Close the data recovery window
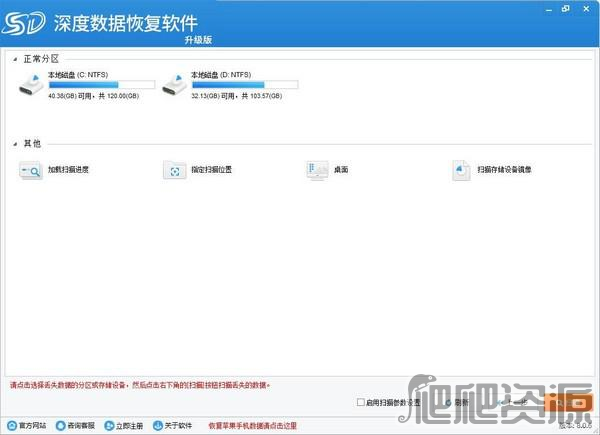Image resolution: width=600 pixels, height=435 pixels. click(586, 9)
